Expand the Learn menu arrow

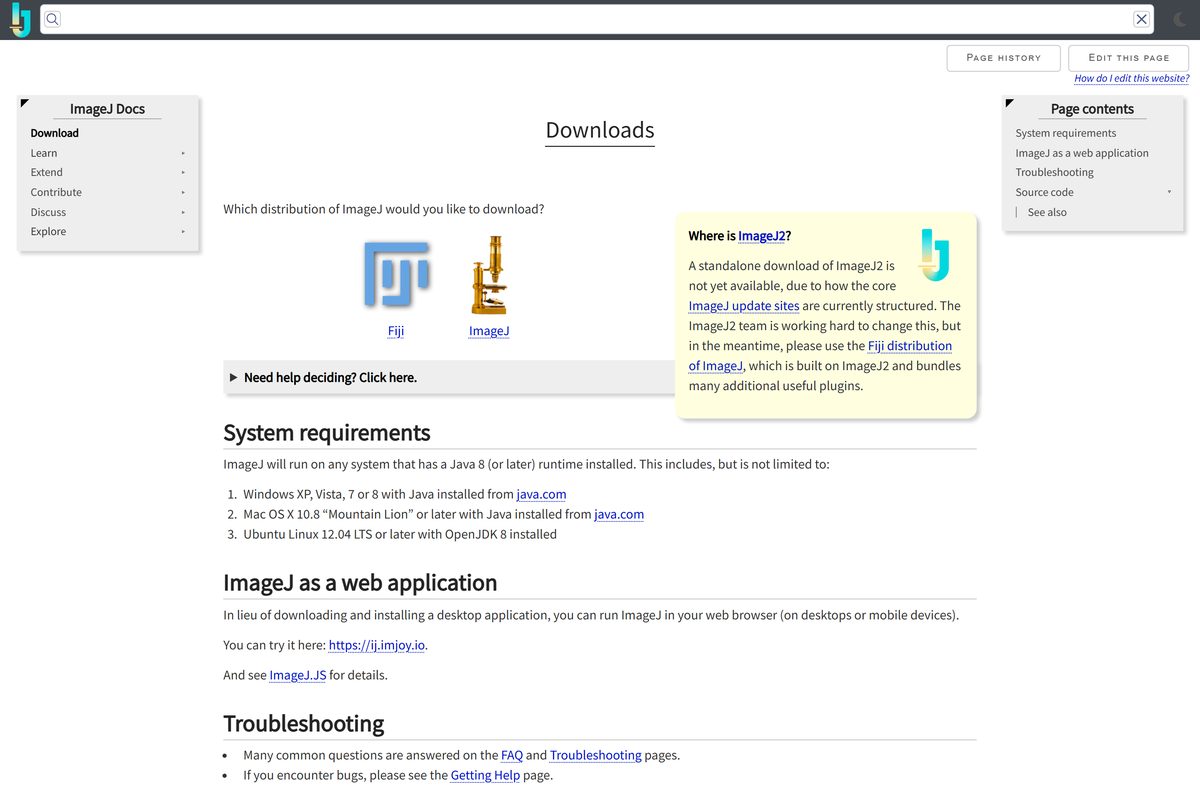[x=183, y=153]
